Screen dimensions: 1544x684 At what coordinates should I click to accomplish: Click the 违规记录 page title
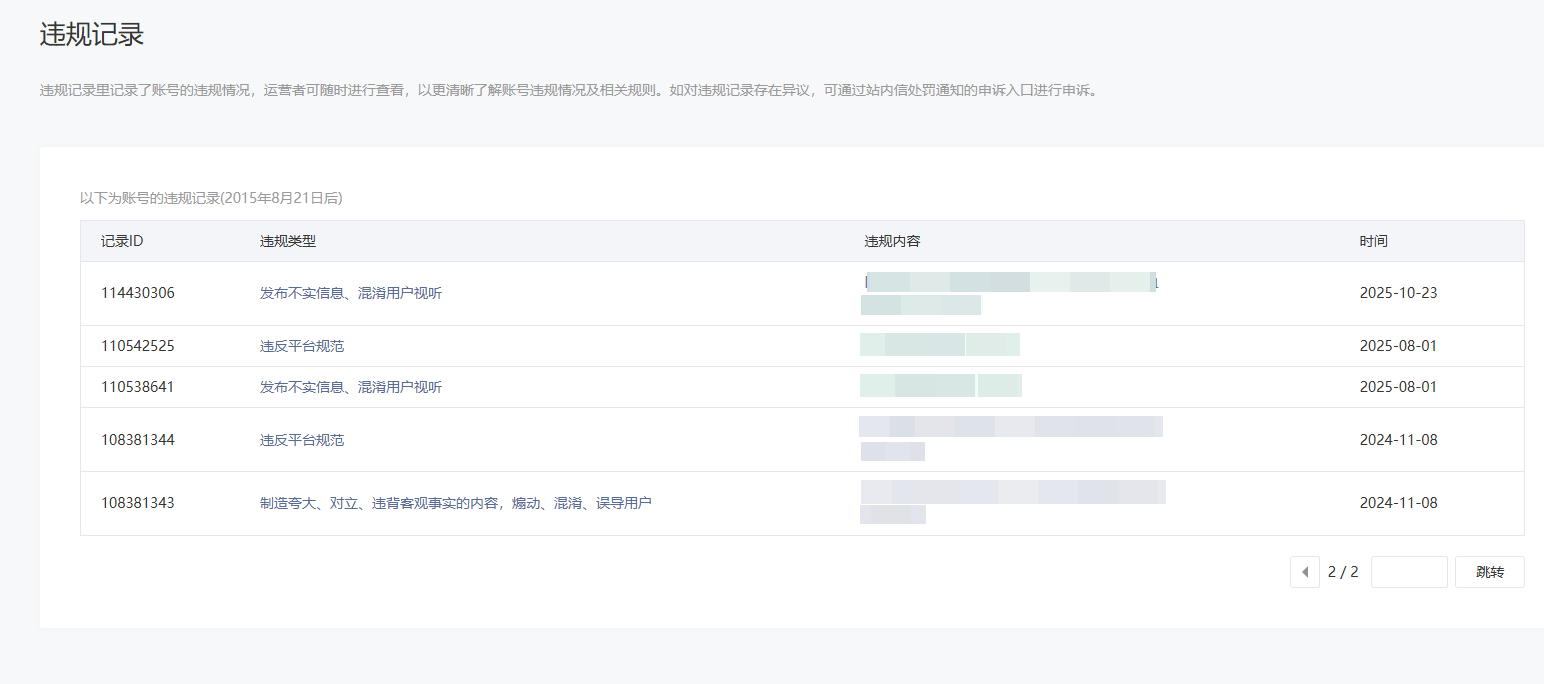(x=92, y=35)
